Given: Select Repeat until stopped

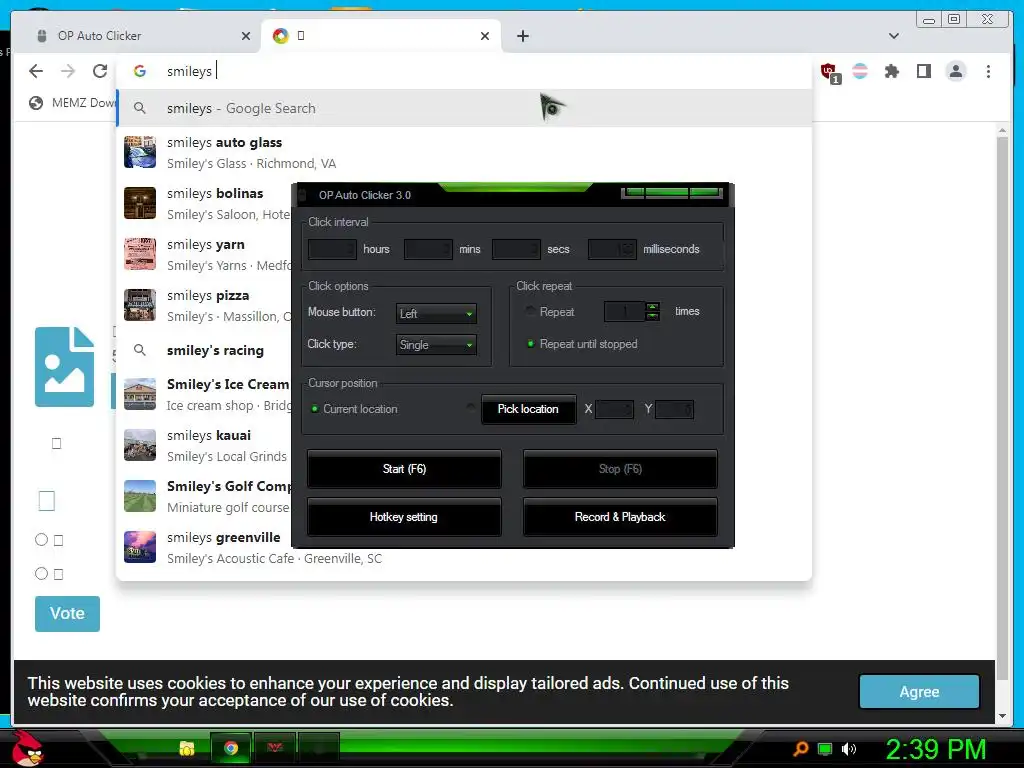Looking at the screenshot, I should [530, 344].
